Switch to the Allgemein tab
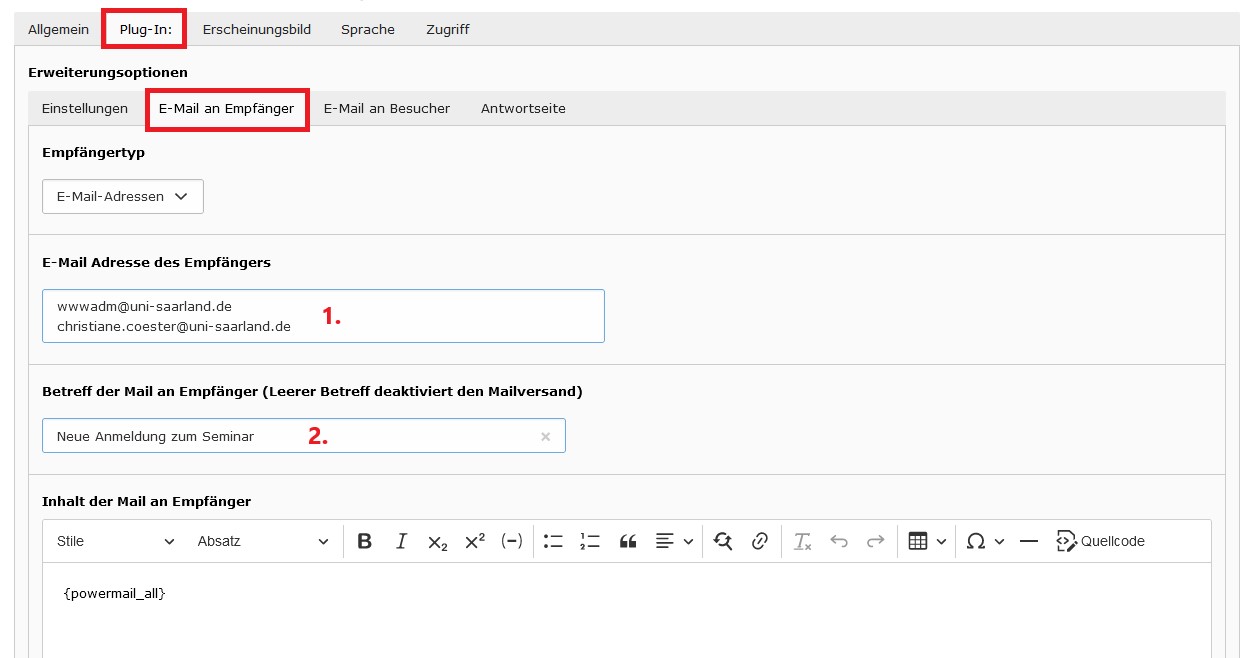Image resolution: width=1254 pixels, height=658 pixels. [x=58, y=29]
